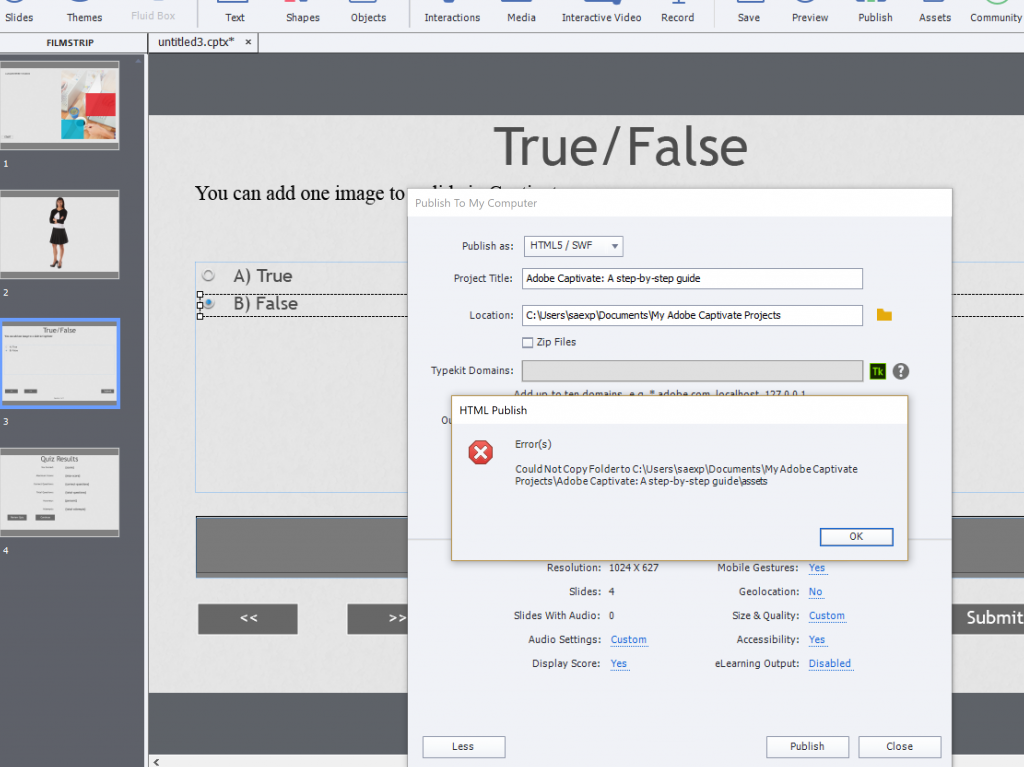Viewport: 1024px width, 767px height.
Task: Open the Shapes toolbar tool
Action: (x=302, y=13)
